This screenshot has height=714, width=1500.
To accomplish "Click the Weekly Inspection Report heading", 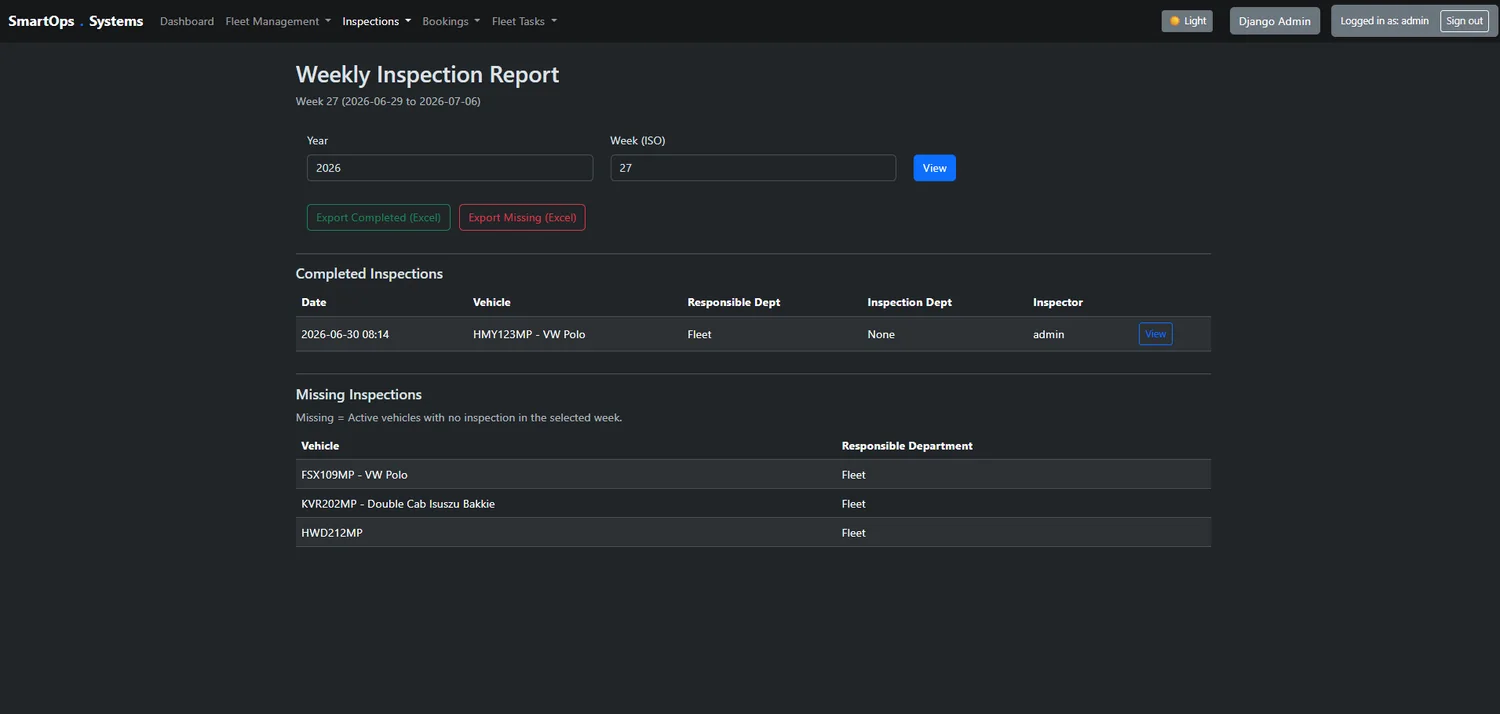I will (x=427, y=75).
